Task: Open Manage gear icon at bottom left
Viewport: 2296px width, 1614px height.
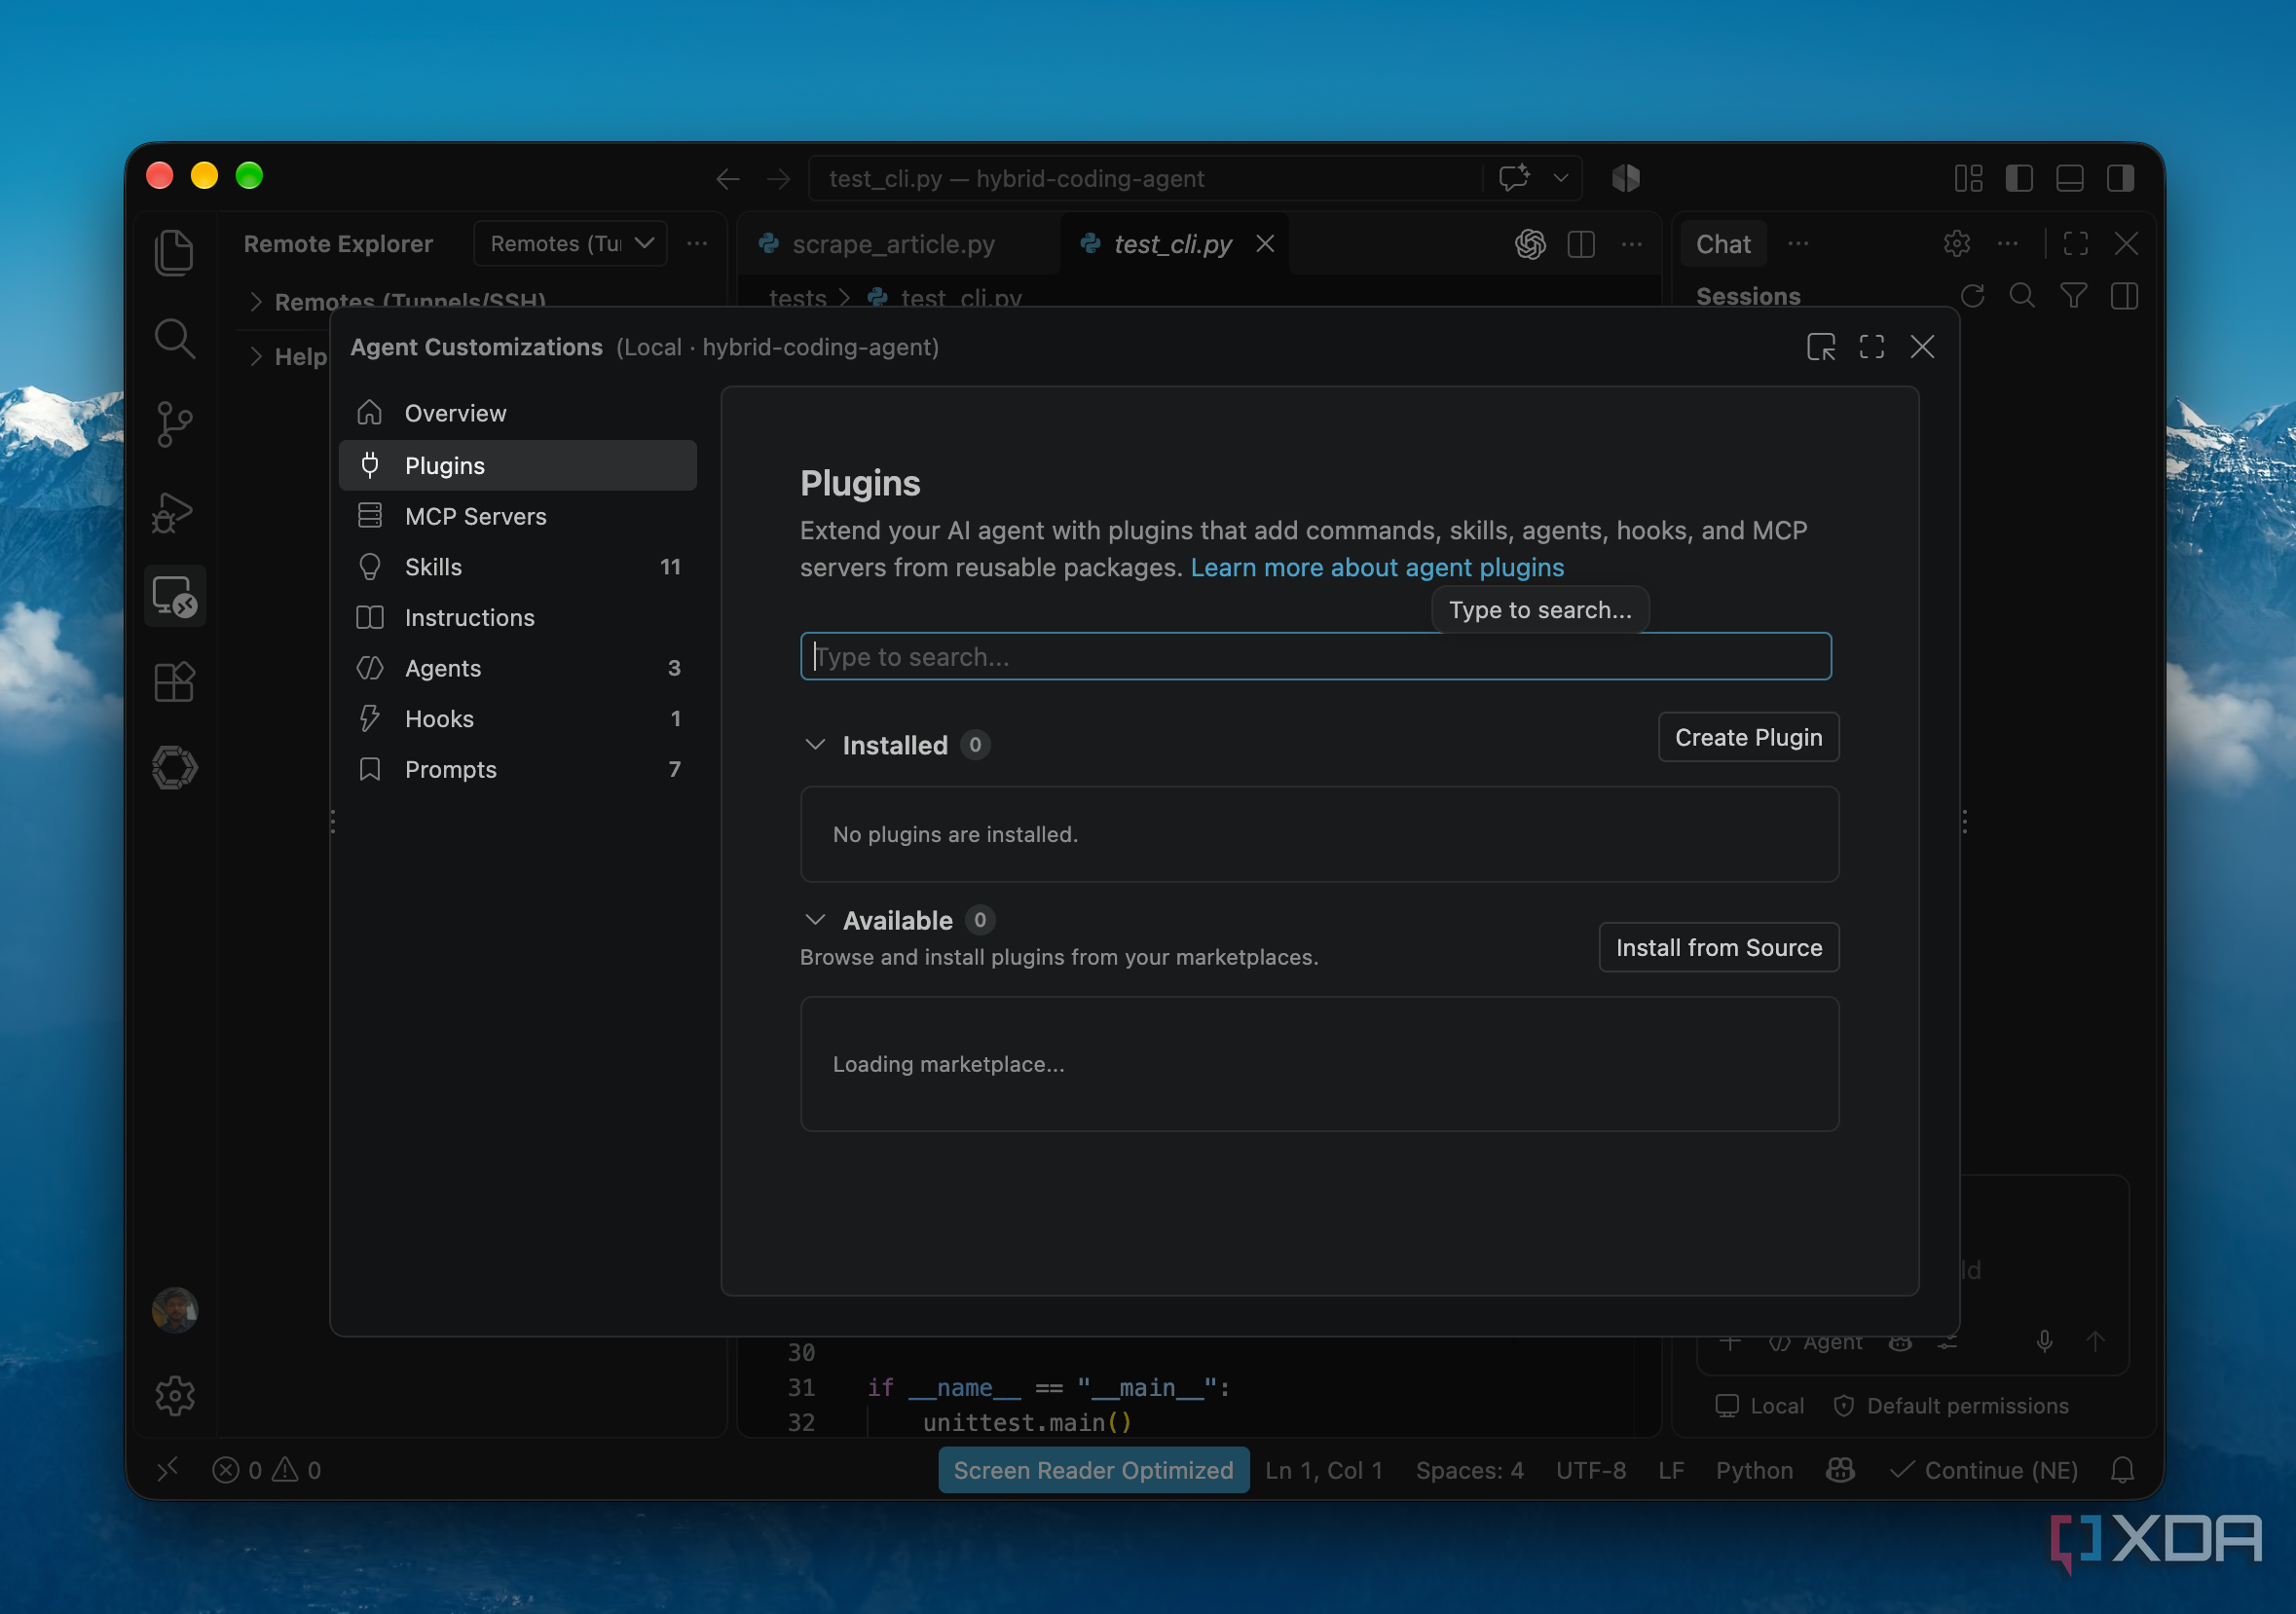Action: click(175, 1395)
